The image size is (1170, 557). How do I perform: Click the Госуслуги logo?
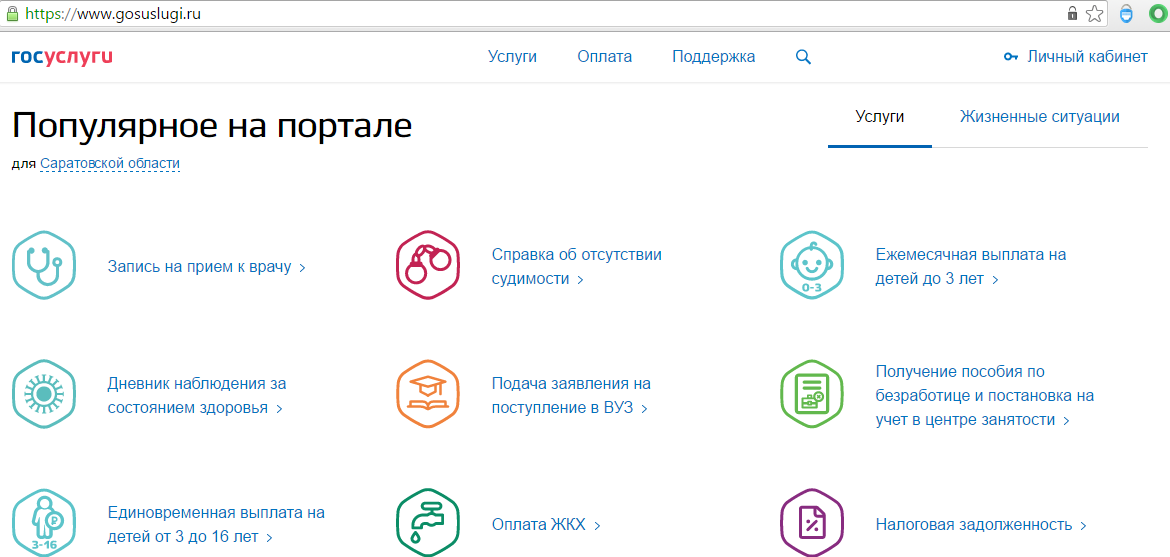coord(62,57)
